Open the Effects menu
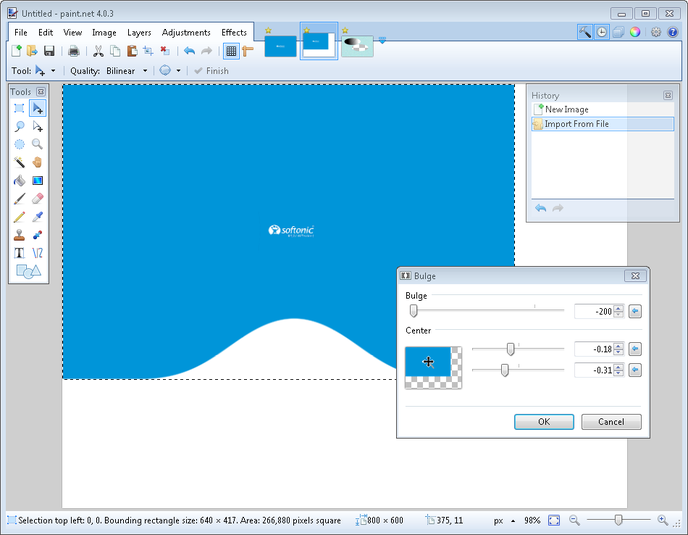The height and width of the screenshot is (535, 688). (234, 32)
